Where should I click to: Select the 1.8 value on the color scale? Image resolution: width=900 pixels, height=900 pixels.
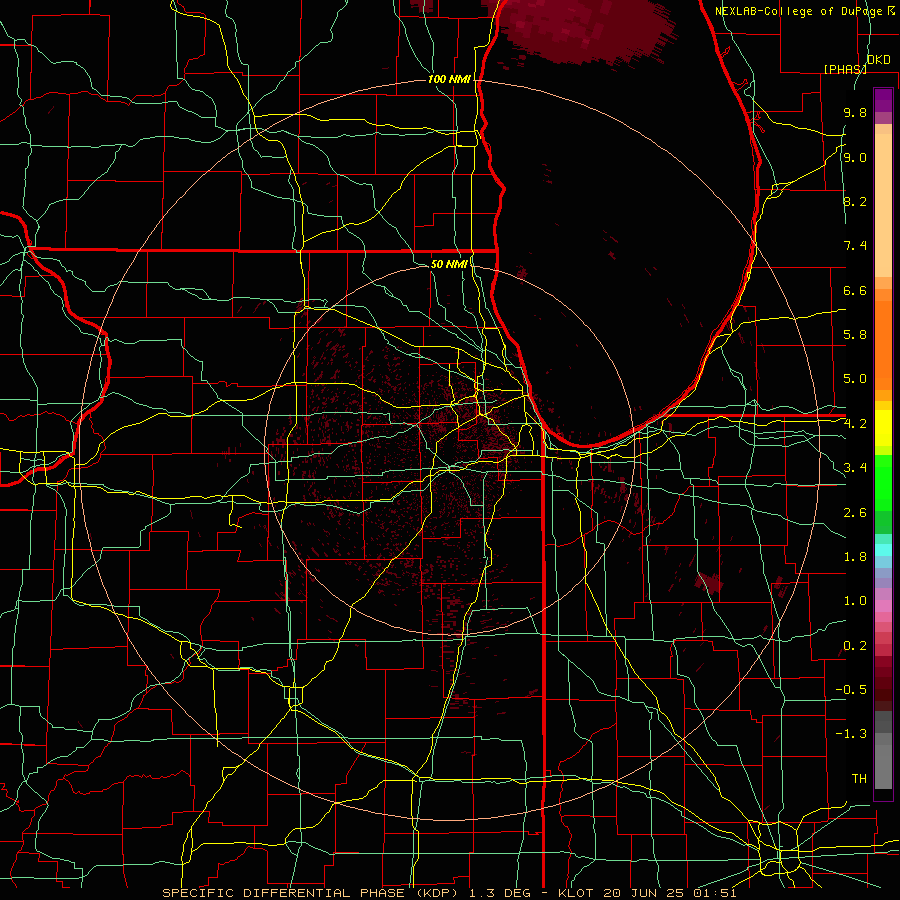[x=855, y=557]
